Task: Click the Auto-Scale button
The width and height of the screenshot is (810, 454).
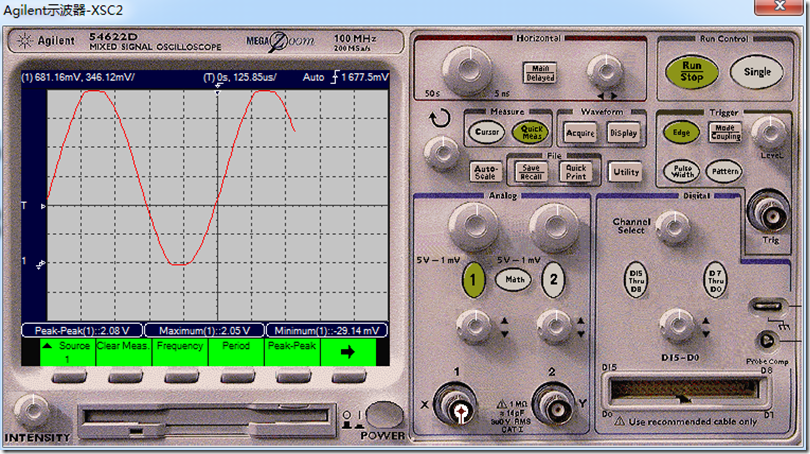Action: coord(486,172)
